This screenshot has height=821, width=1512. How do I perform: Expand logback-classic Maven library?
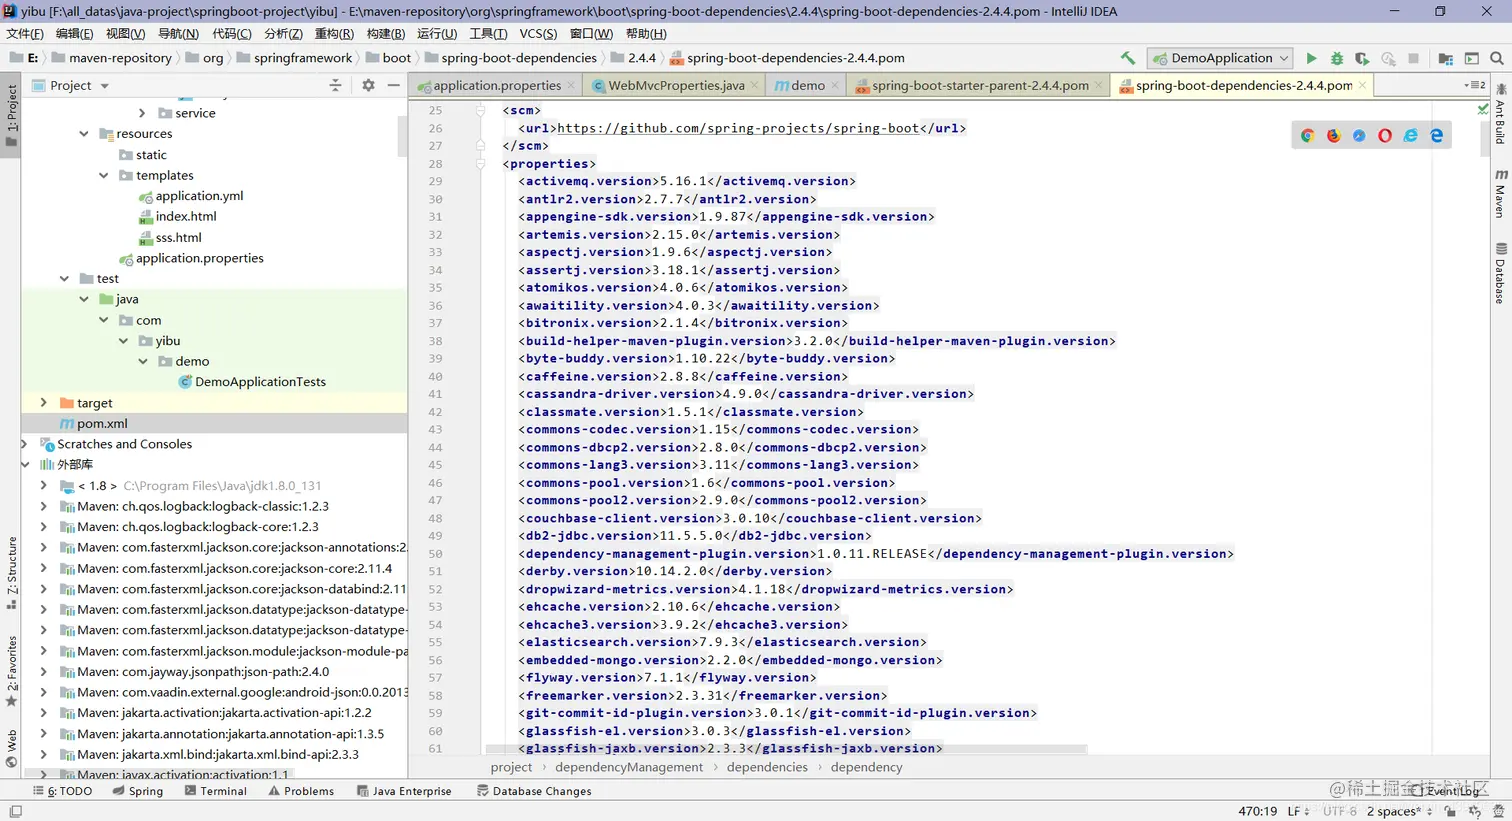pos(43,506)
